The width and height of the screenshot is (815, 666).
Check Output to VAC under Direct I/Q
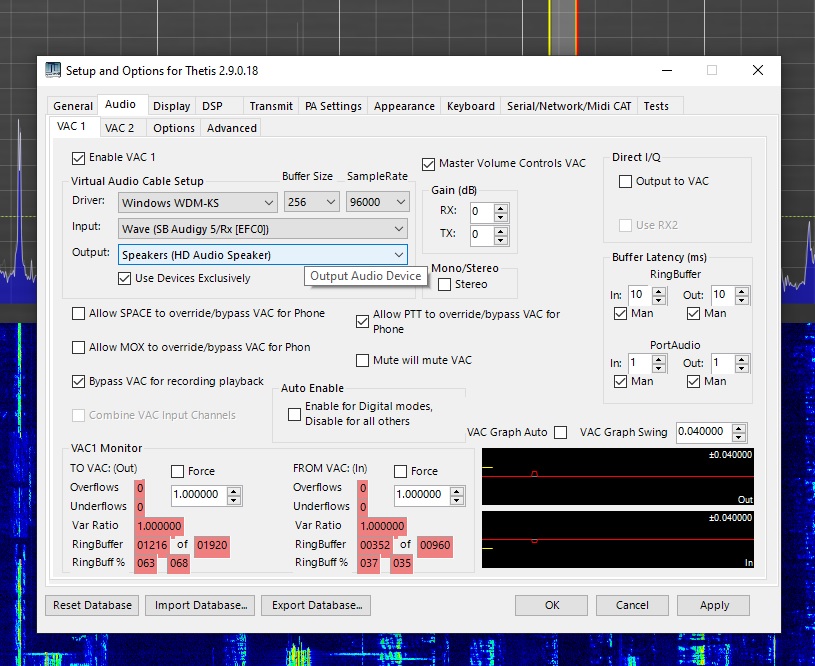626,181
